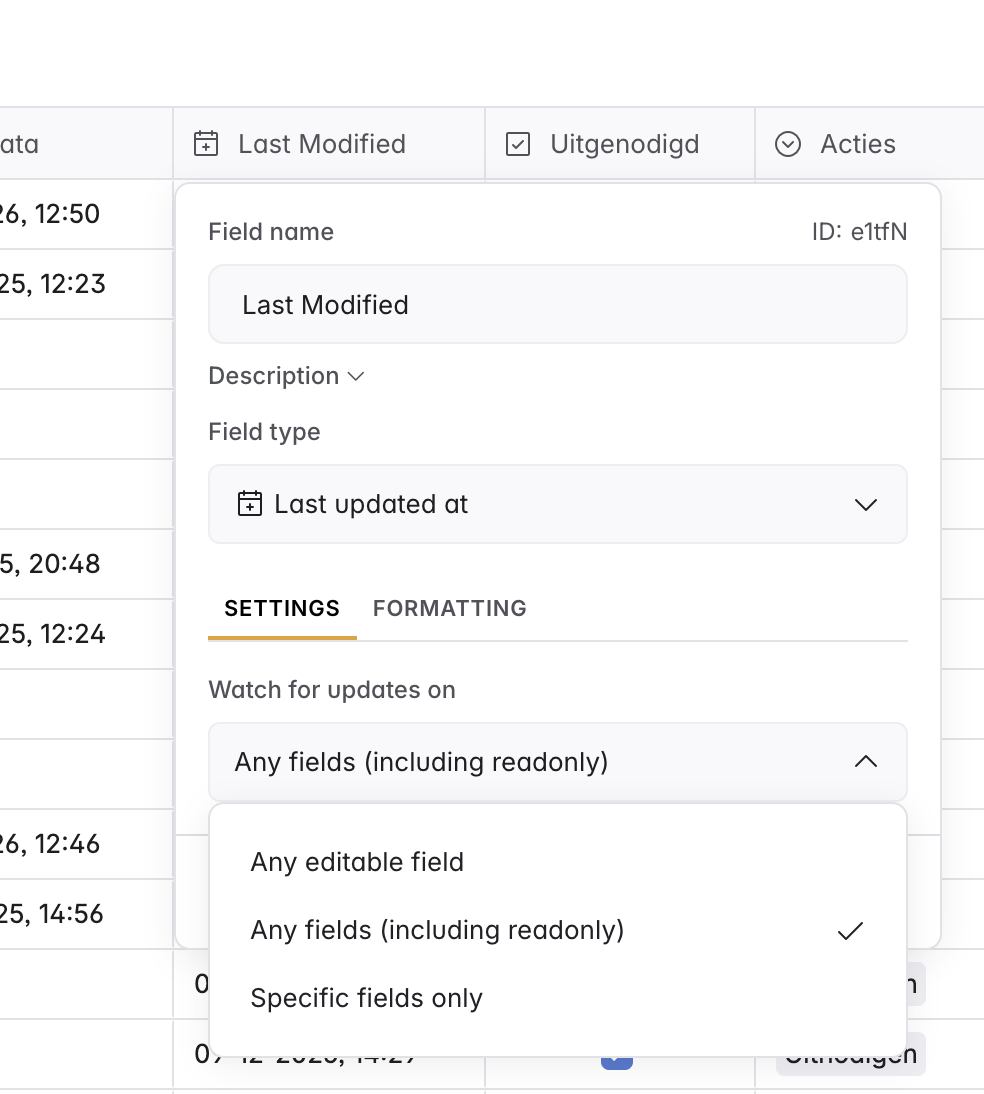Toggle the blue checkbox in bottom row

point(617,1059)
